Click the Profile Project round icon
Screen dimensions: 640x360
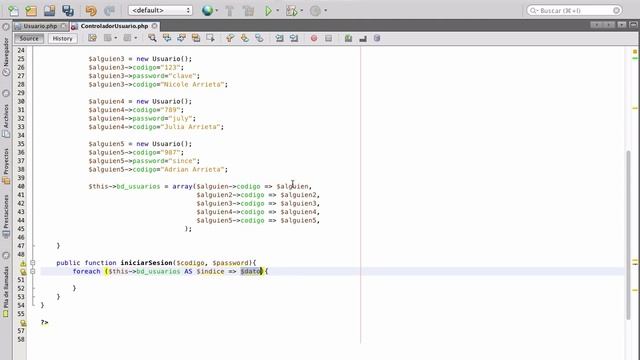315,10
